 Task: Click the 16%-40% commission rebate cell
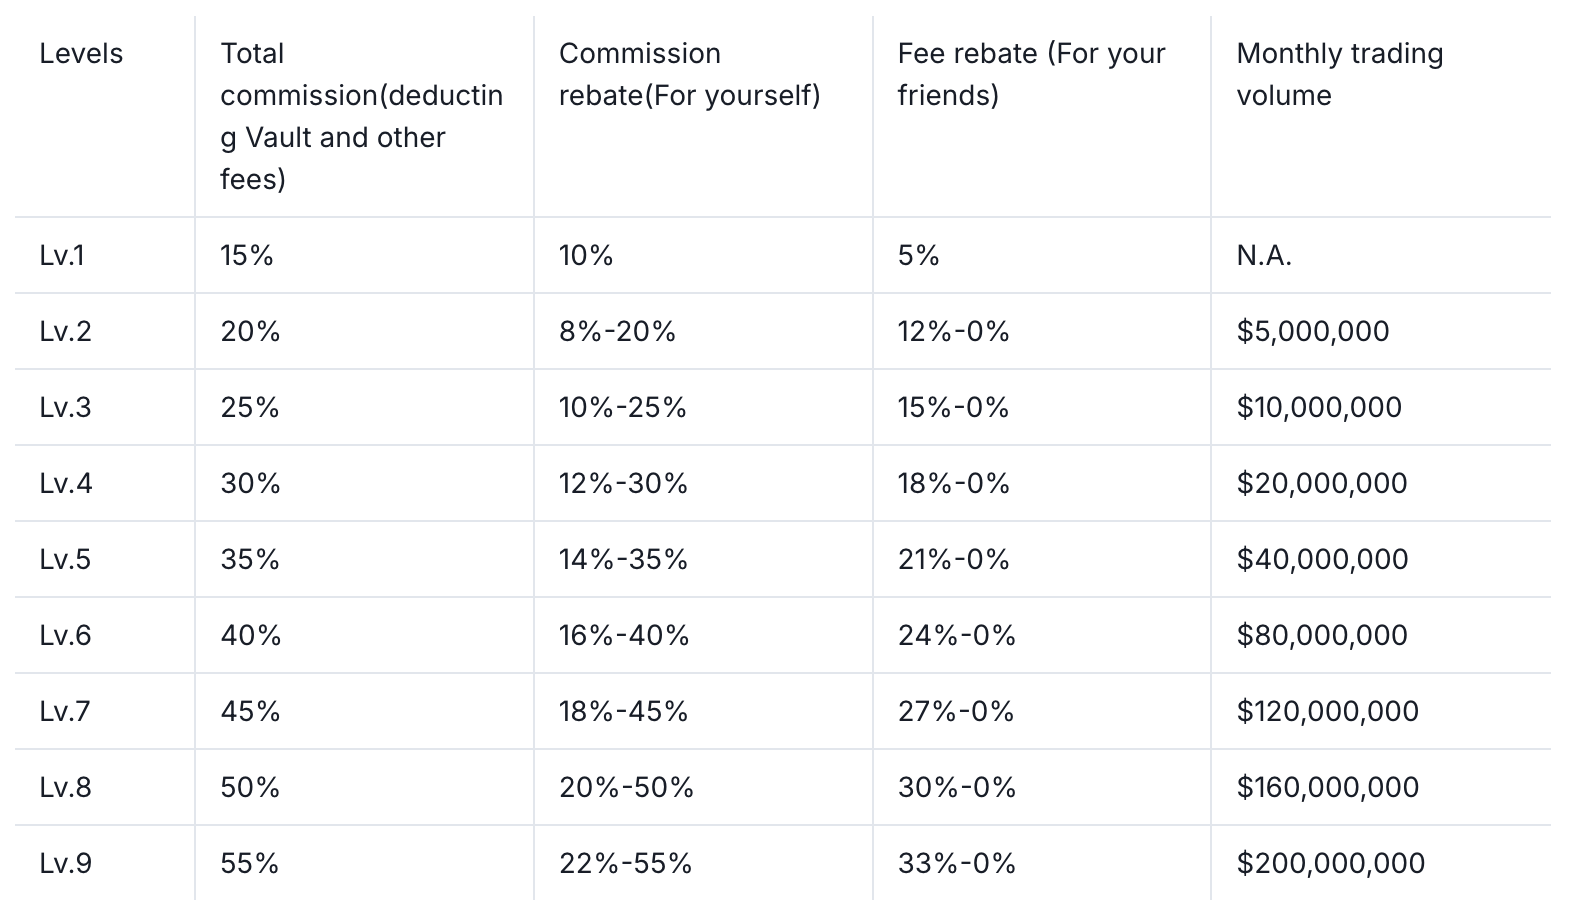[x=624, y=636]
